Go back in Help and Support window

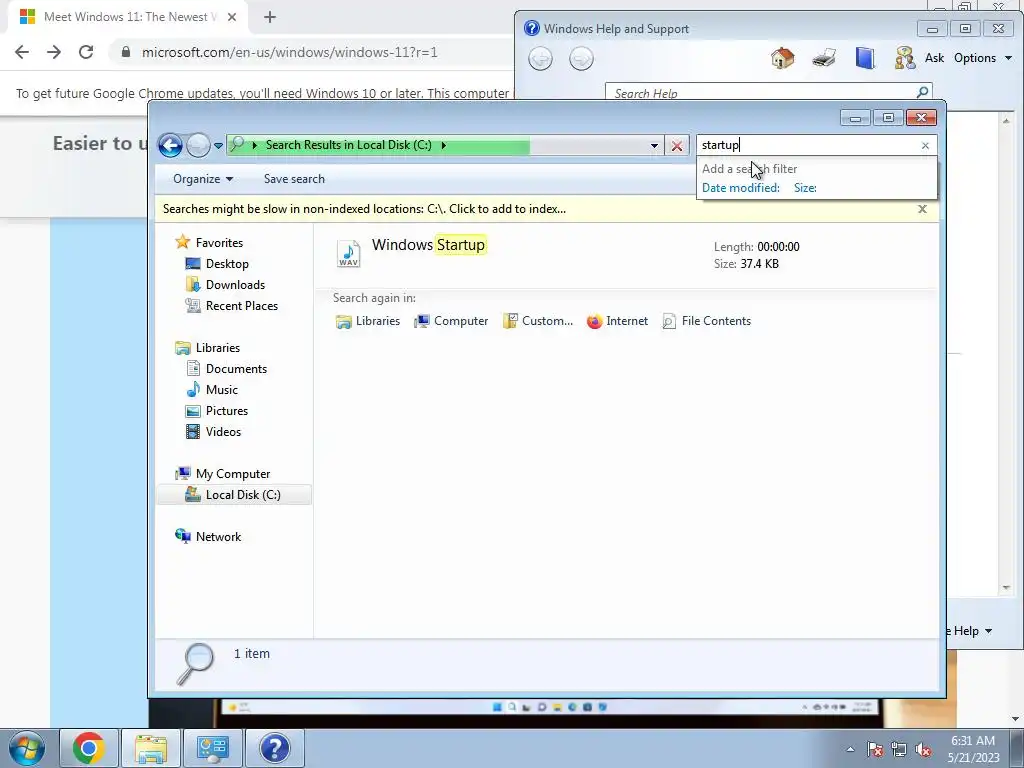coord(540,59)
